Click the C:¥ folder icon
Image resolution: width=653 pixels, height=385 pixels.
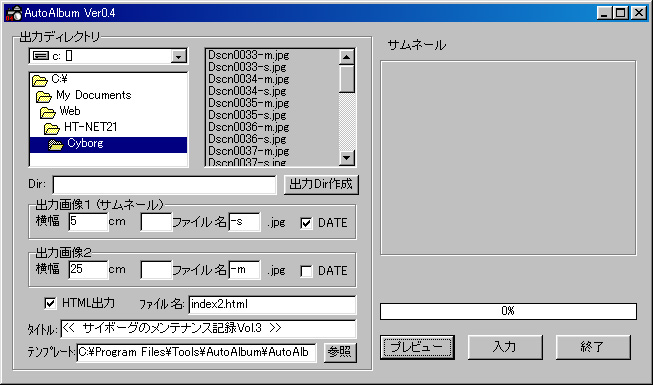pos(40,80)
